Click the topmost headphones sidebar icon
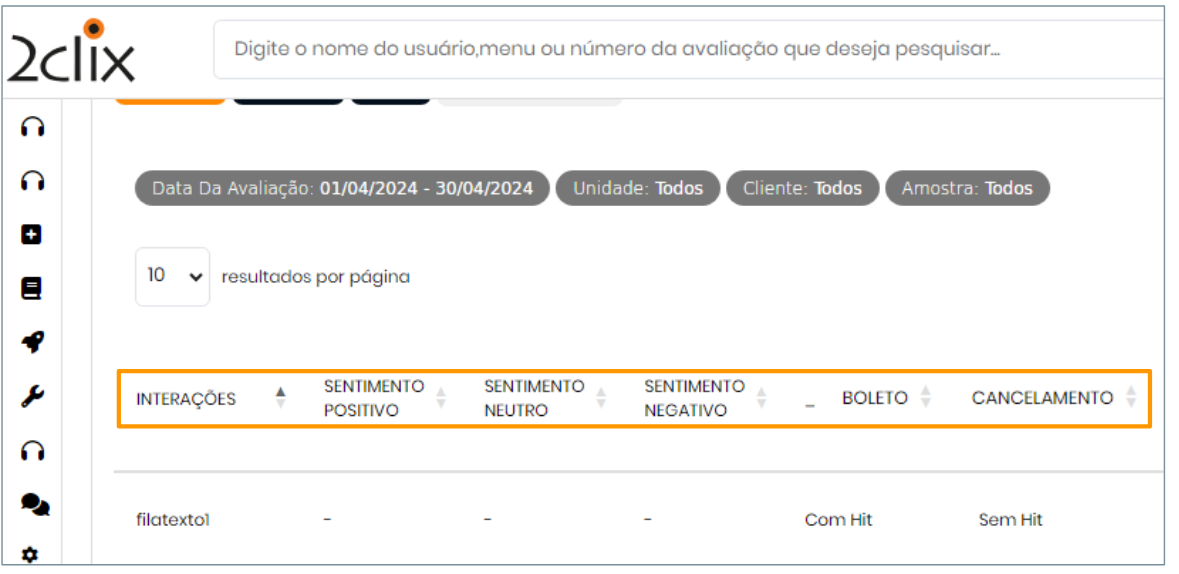This screenshot has height=574, width=1179. [32, 127]
